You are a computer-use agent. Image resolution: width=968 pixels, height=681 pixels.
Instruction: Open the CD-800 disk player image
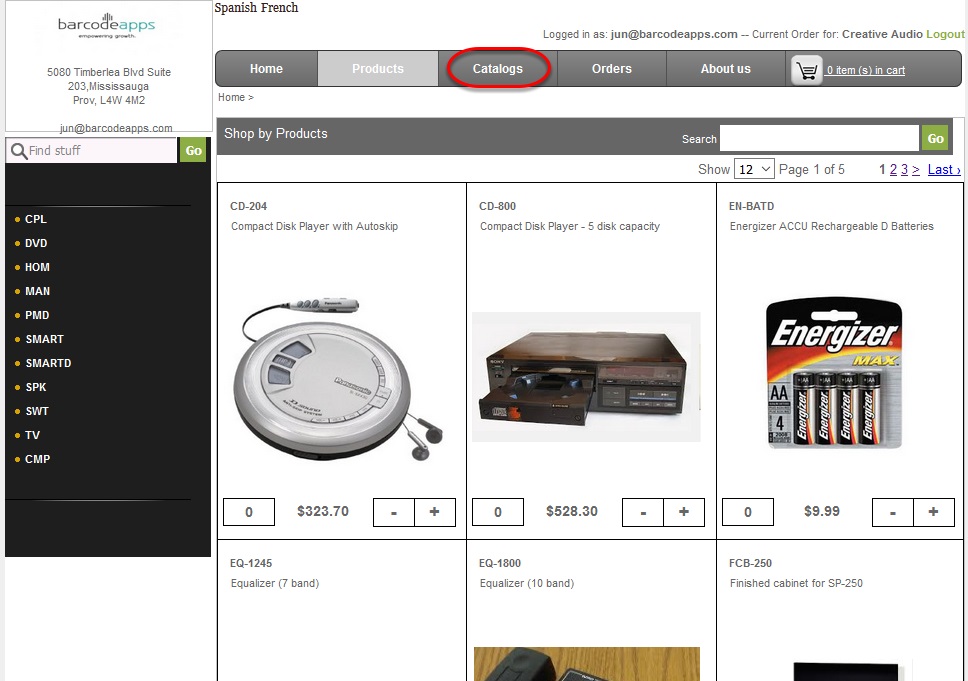click(x=586, y=377)
